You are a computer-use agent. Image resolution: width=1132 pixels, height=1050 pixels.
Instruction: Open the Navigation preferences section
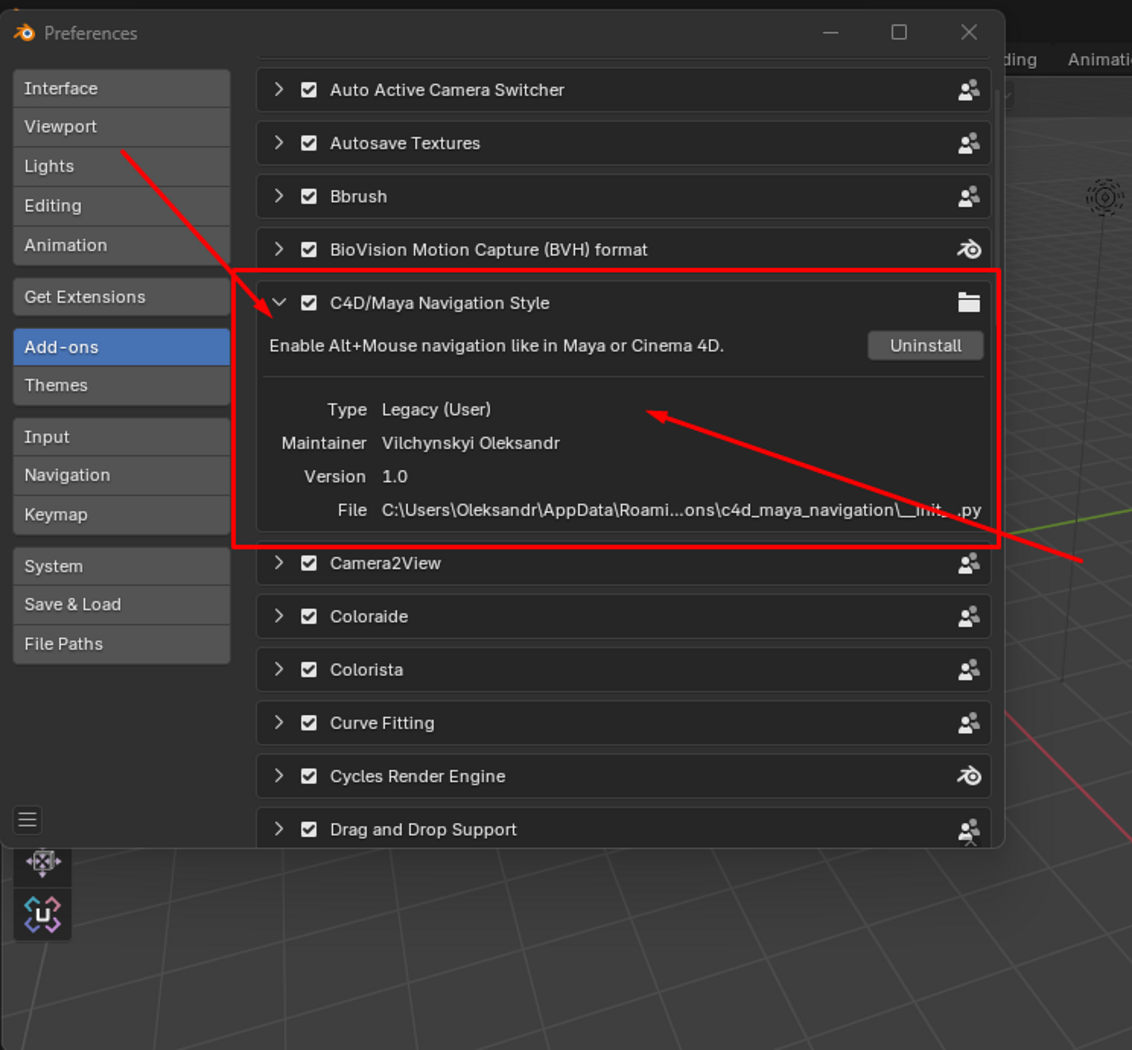(x=121, y=476)
